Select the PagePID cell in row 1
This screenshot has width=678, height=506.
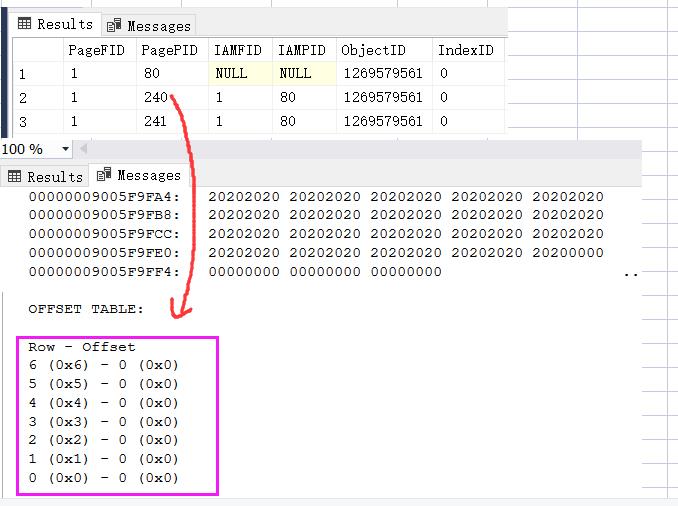173,73
